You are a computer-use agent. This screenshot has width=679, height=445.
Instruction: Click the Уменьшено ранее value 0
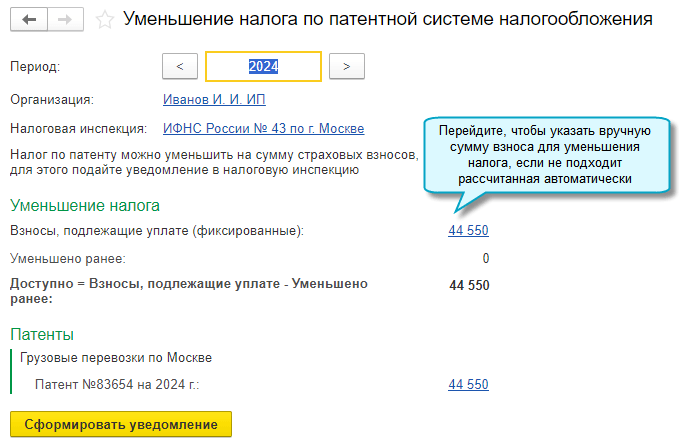coord(485,258)
